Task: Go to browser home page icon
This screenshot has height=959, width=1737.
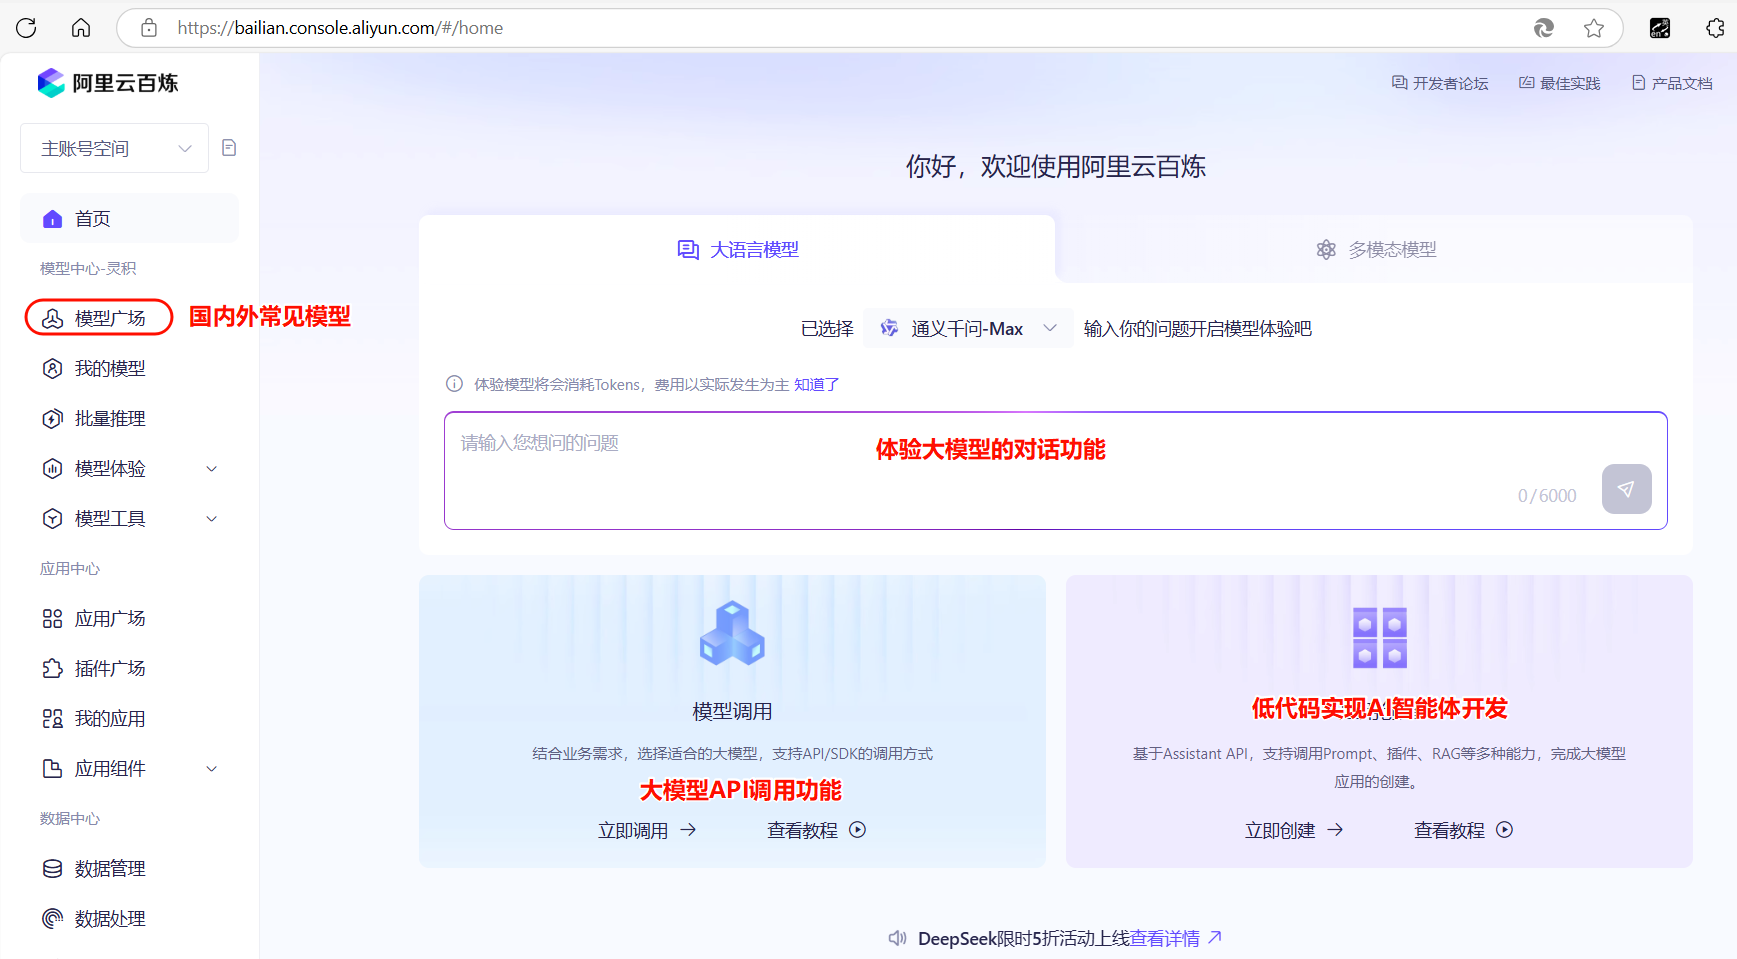Action: pyautogui.click(x=81, y=28)
